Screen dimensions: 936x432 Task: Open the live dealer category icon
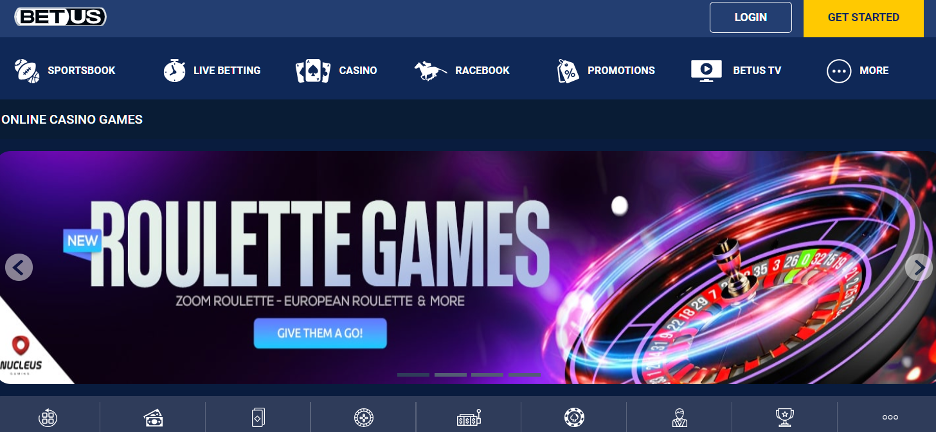point(679,418)
